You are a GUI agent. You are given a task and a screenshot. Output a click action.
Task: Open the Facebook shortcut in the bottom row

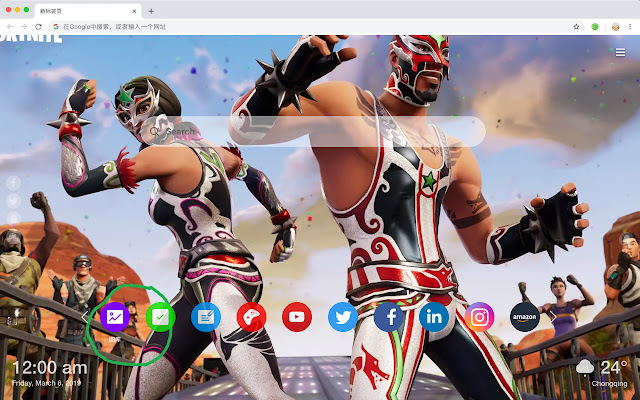389,317
